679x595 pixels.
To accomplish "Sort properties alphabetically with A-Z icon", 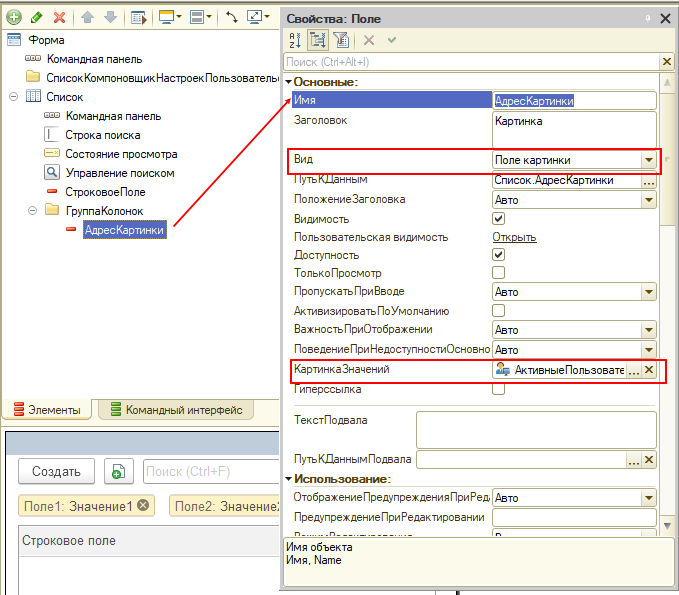I will [296, 40].
